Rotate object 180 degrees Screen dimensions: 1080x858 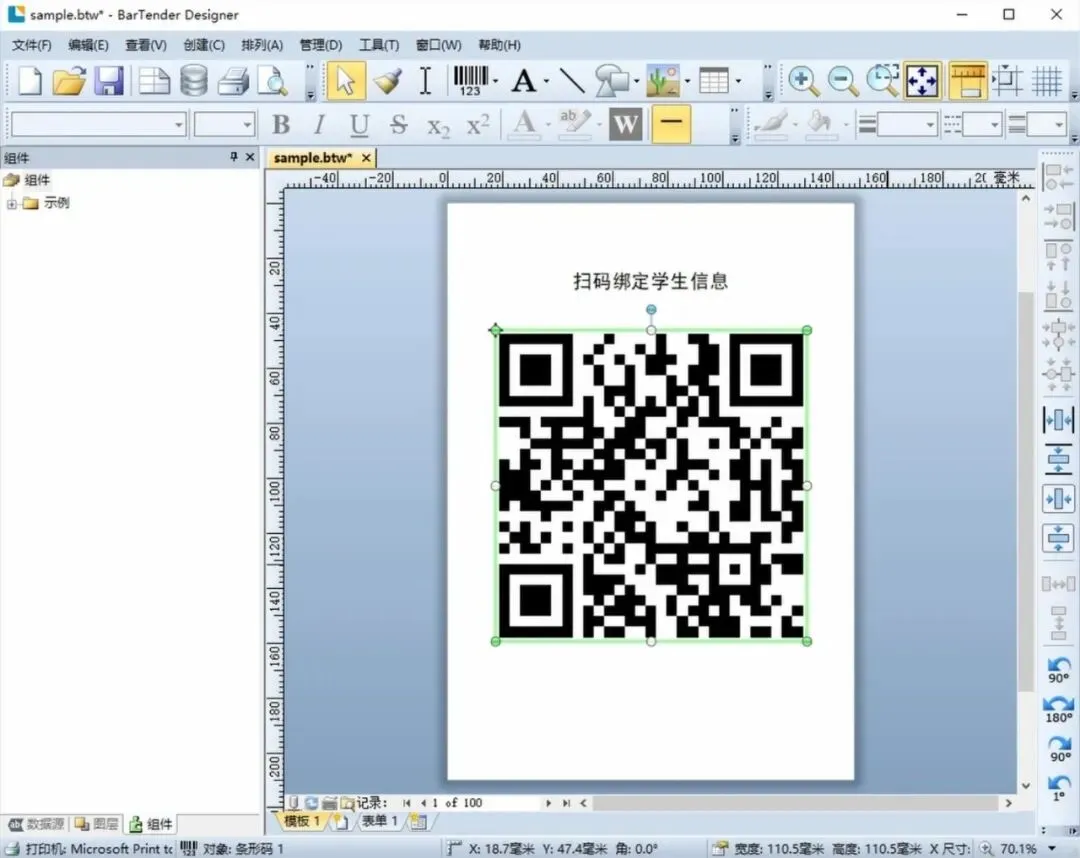point(1058,709)
